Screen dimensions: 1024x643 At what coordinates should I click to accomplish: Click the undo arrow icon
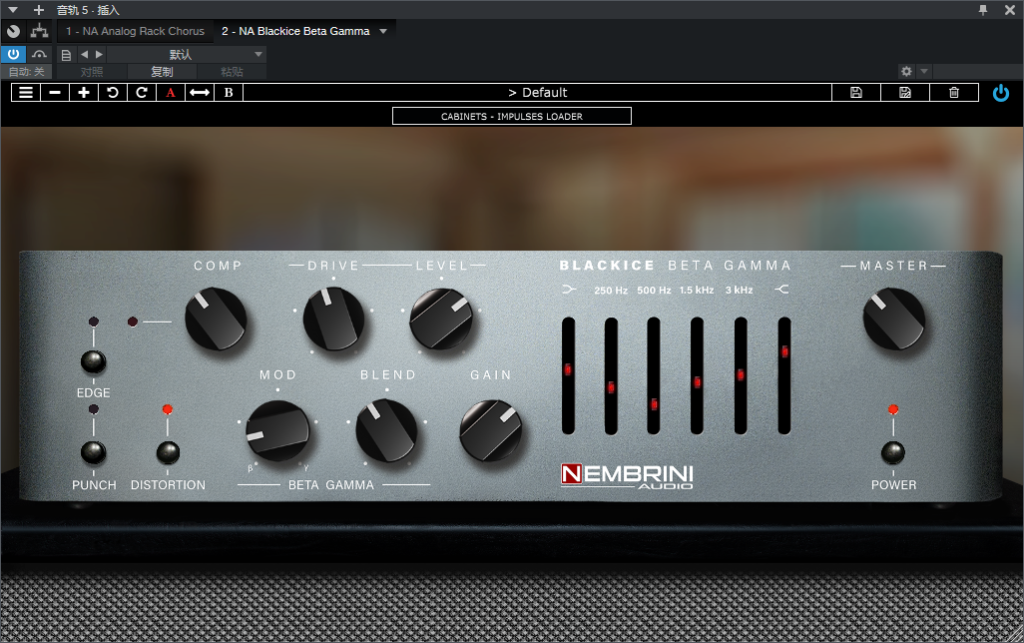pyautogui.click(x=113, y=92)
